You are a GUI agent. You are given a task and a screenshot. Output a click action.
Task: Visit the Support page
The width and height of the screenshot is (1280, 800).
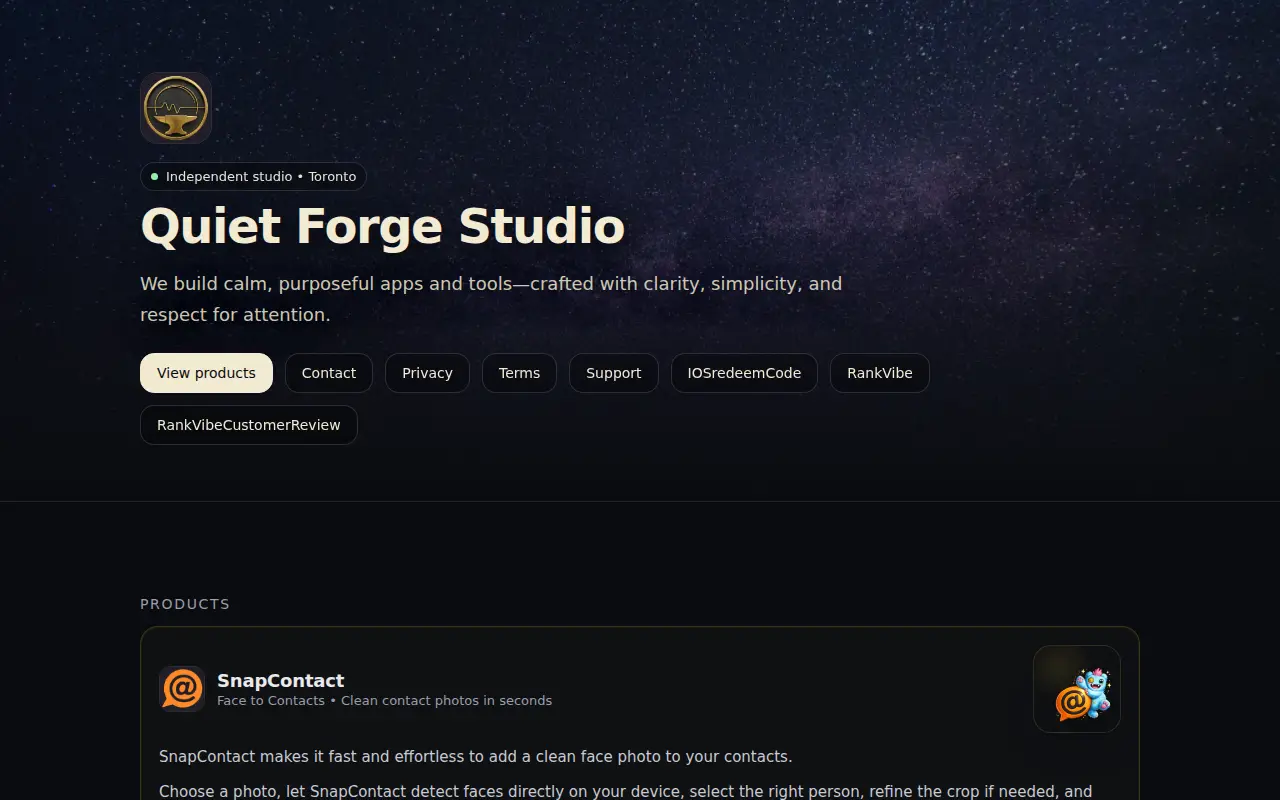tap(613, 373)
